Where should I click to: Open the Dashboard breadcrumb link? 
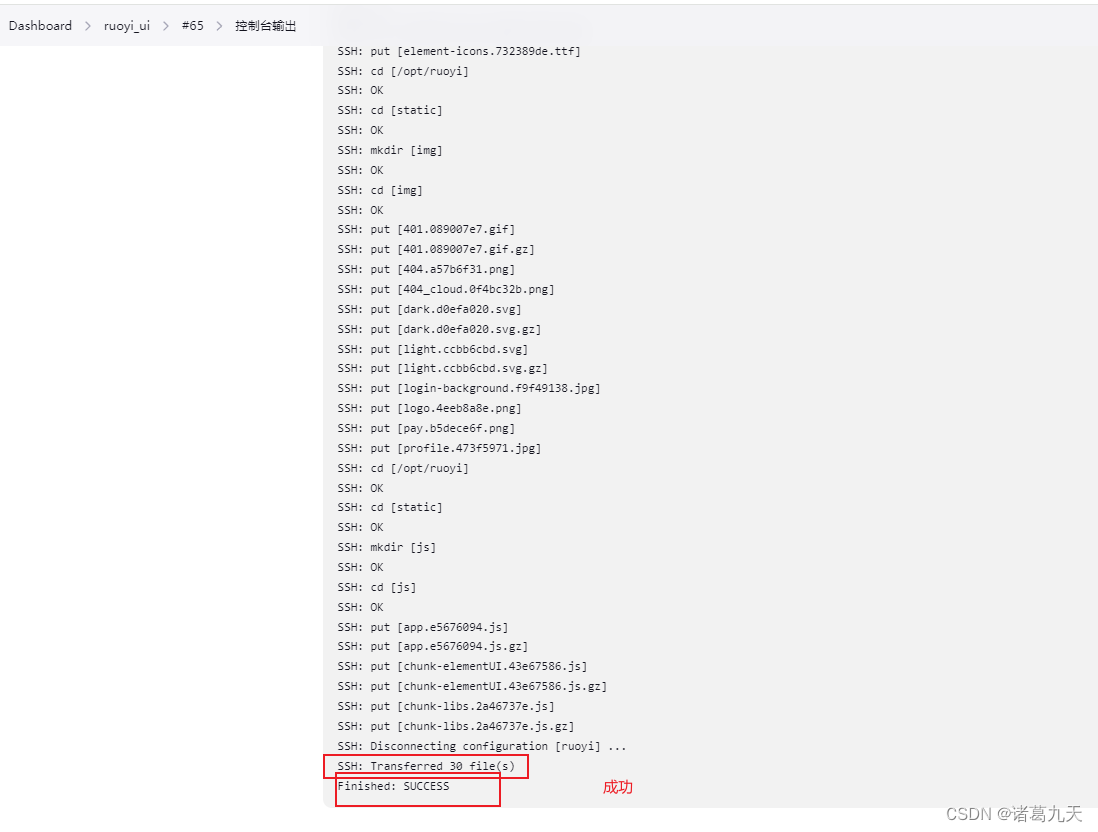click(40, 26)
